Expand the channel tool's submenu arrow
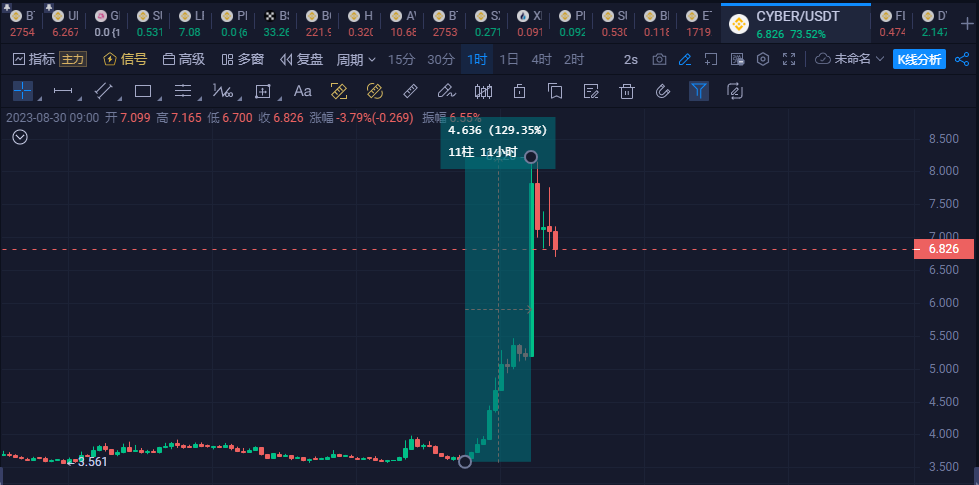 coord(118,99)
